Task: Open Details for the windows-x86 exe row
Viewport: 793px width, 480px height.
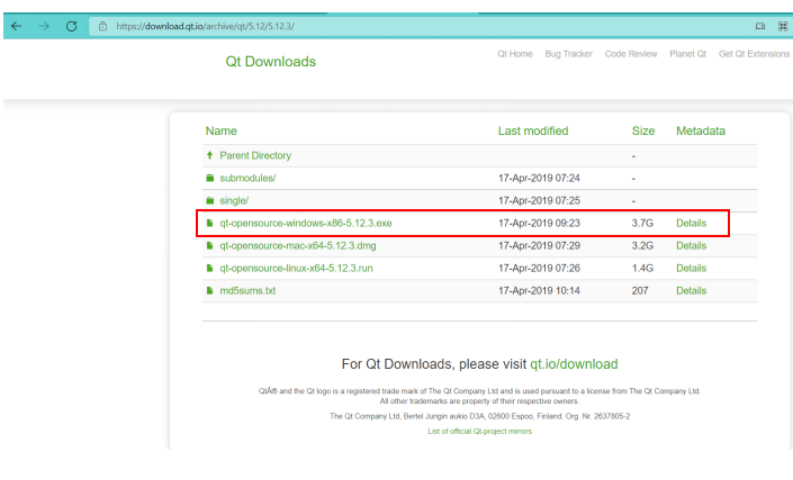Action: click(691, 223)
